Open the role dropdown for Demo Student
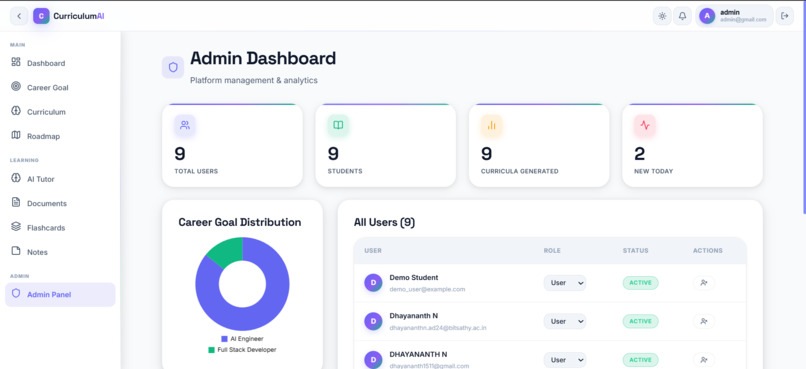Viewport: 806px width, 369px height. [565, 283]
